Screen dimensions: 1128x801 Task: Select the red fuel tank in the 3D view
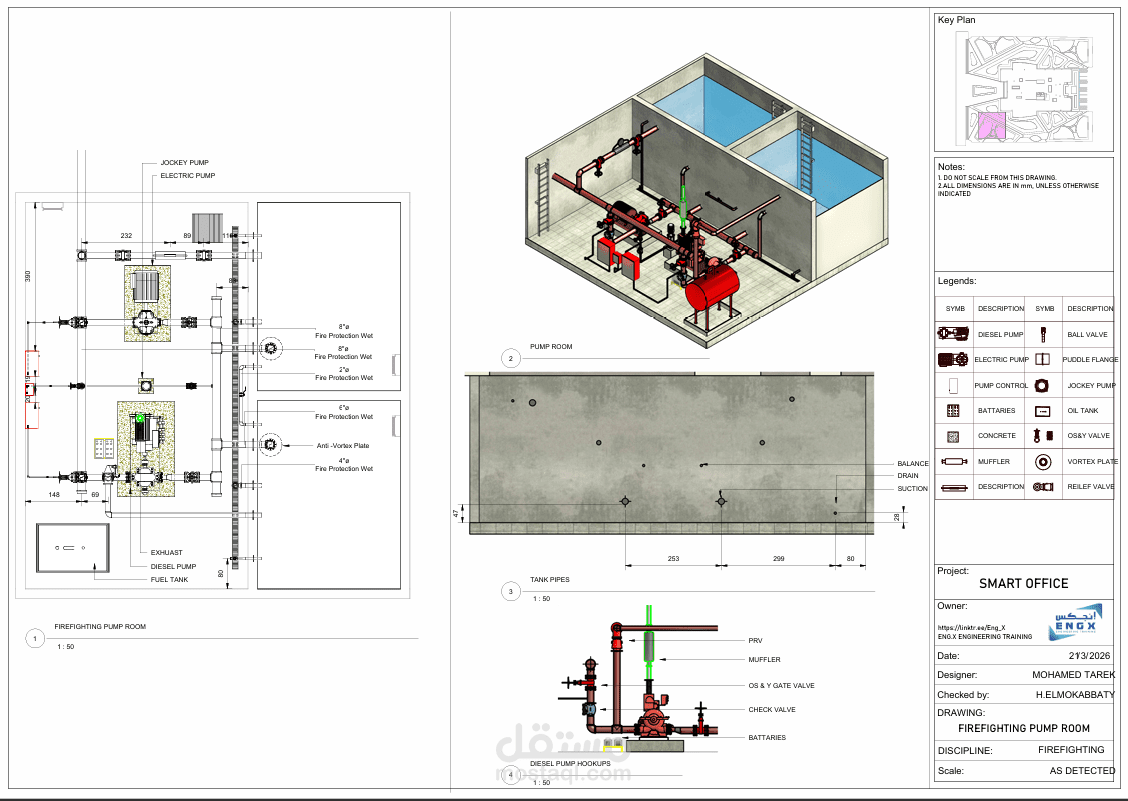(x=712, y=286)
